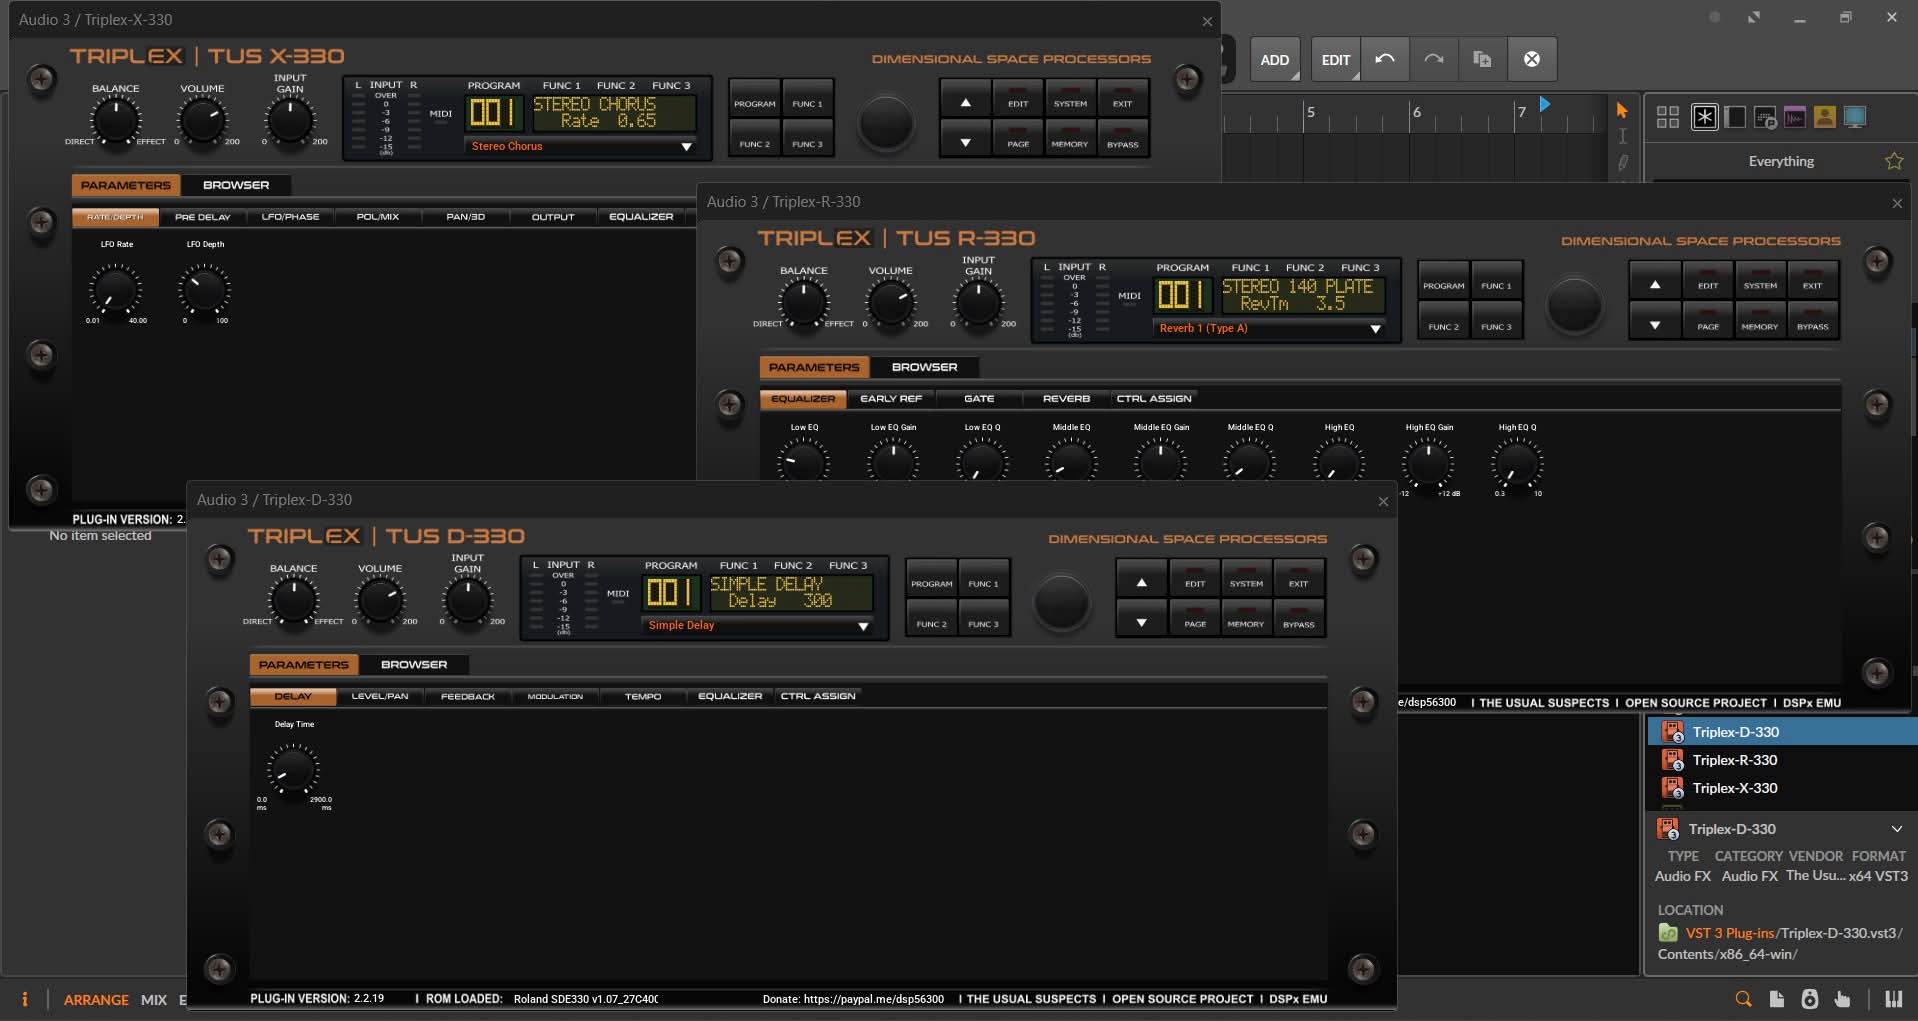
Task: Open EARLY REF tab in R-330 plugin
Action: click(891, 398)
